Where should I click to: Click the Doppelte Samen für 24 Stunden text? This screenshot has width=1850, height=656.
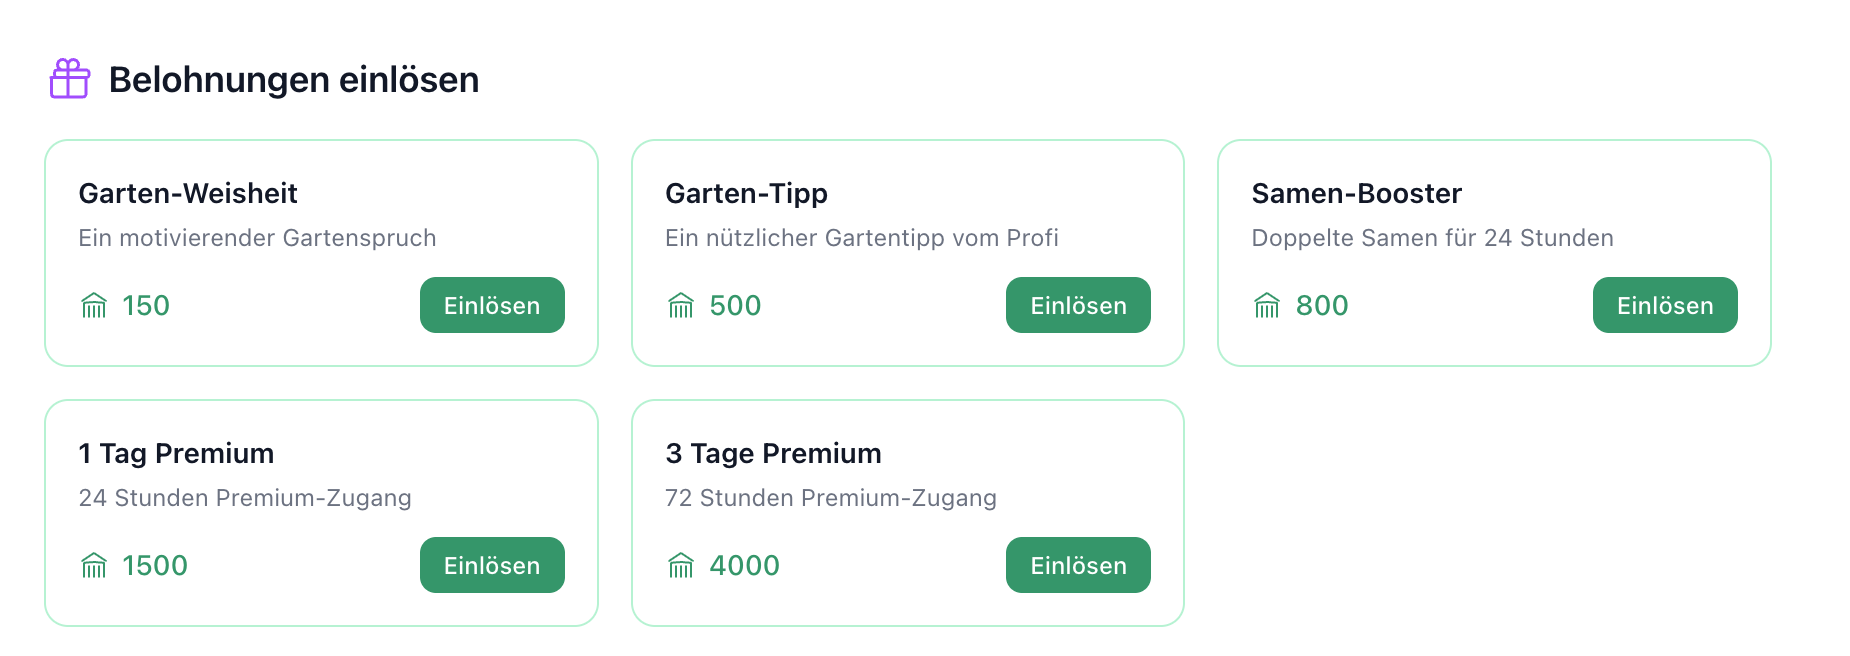[1432, 238]
